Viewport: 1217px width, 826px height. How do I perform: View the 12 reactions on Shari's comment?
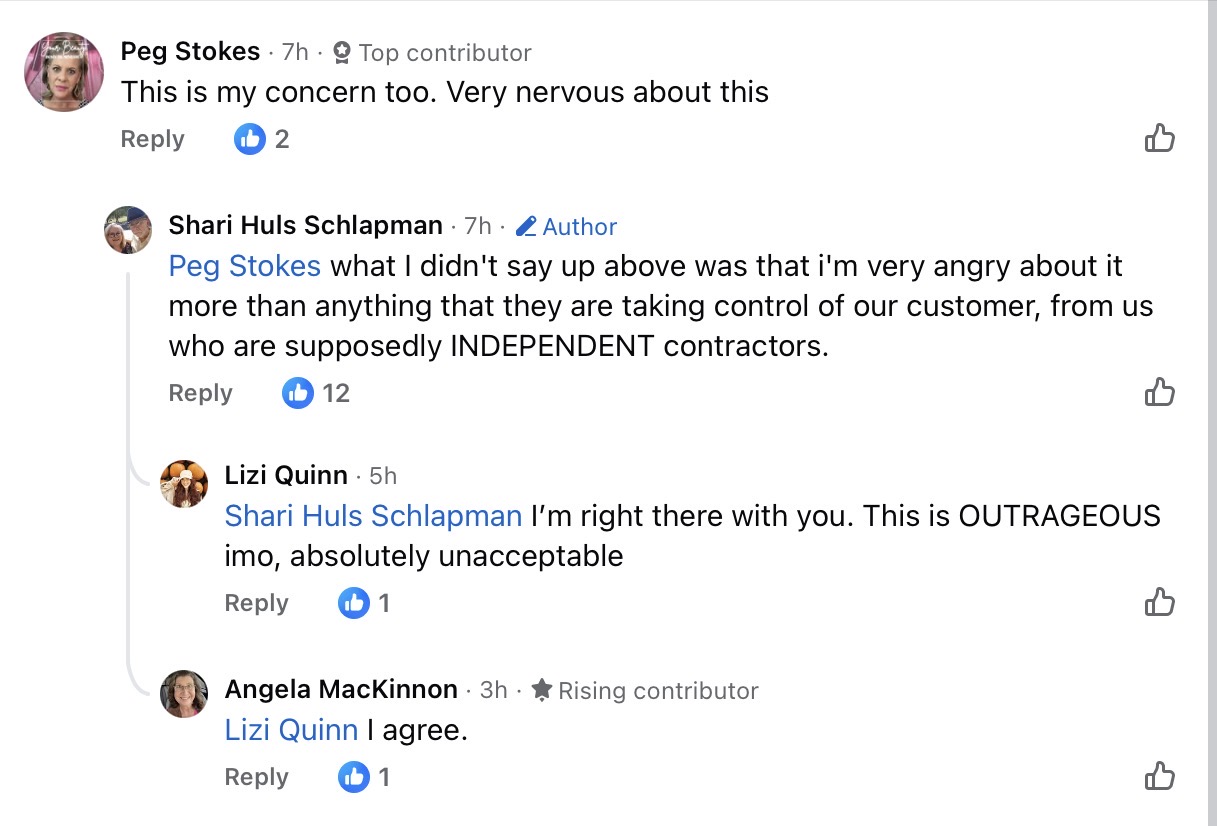point(316,393)
